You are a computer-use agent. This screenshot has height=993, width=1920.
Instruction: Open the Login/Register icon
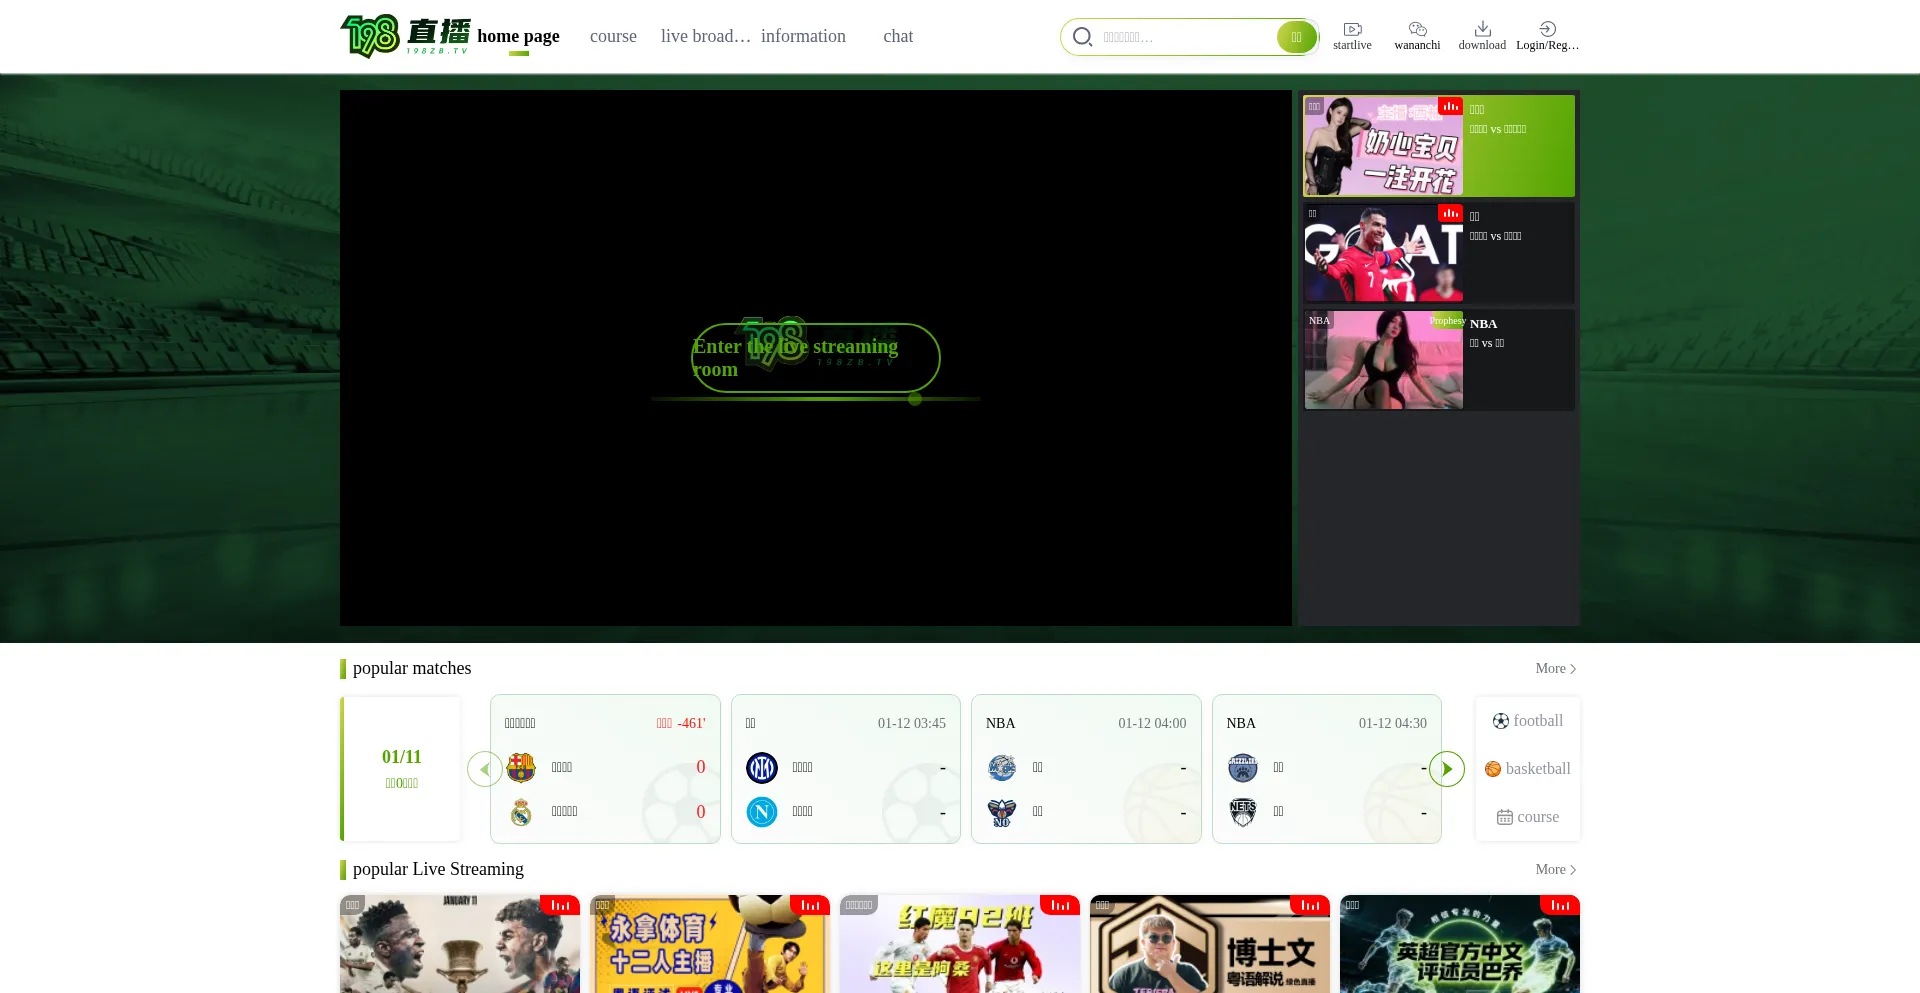(x=1547, y=29)
